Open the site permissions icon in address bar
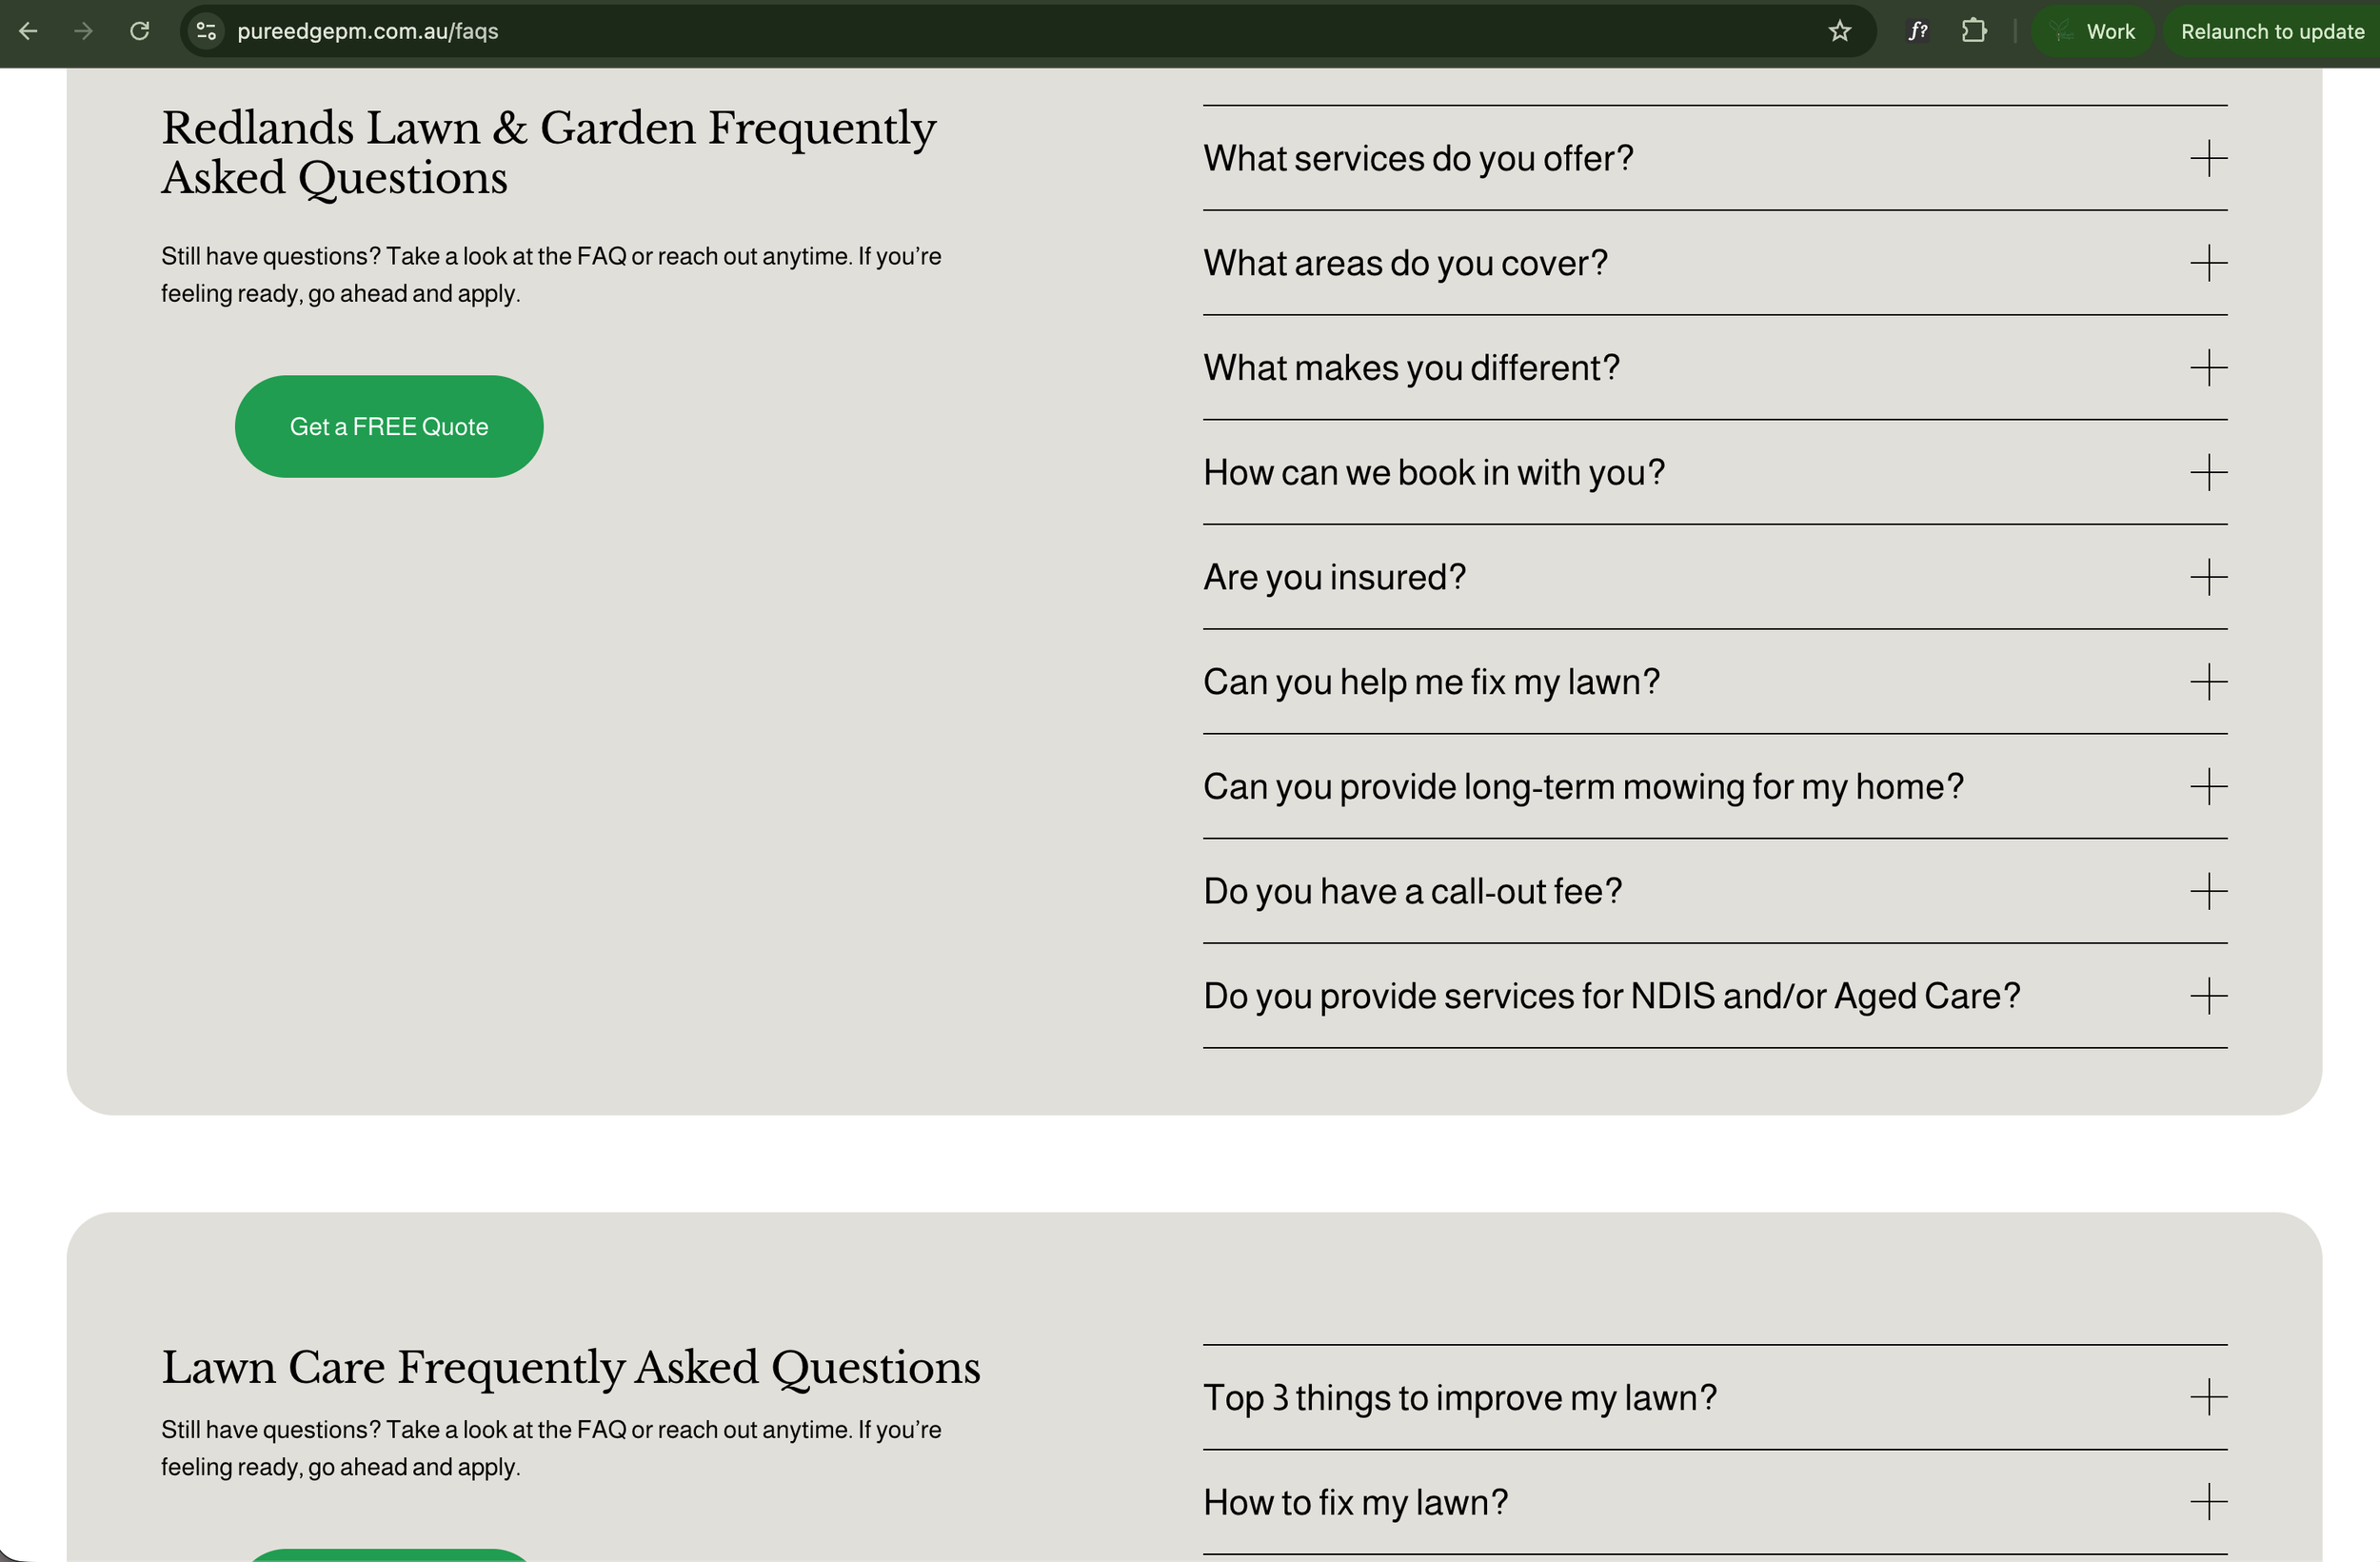 206,31
